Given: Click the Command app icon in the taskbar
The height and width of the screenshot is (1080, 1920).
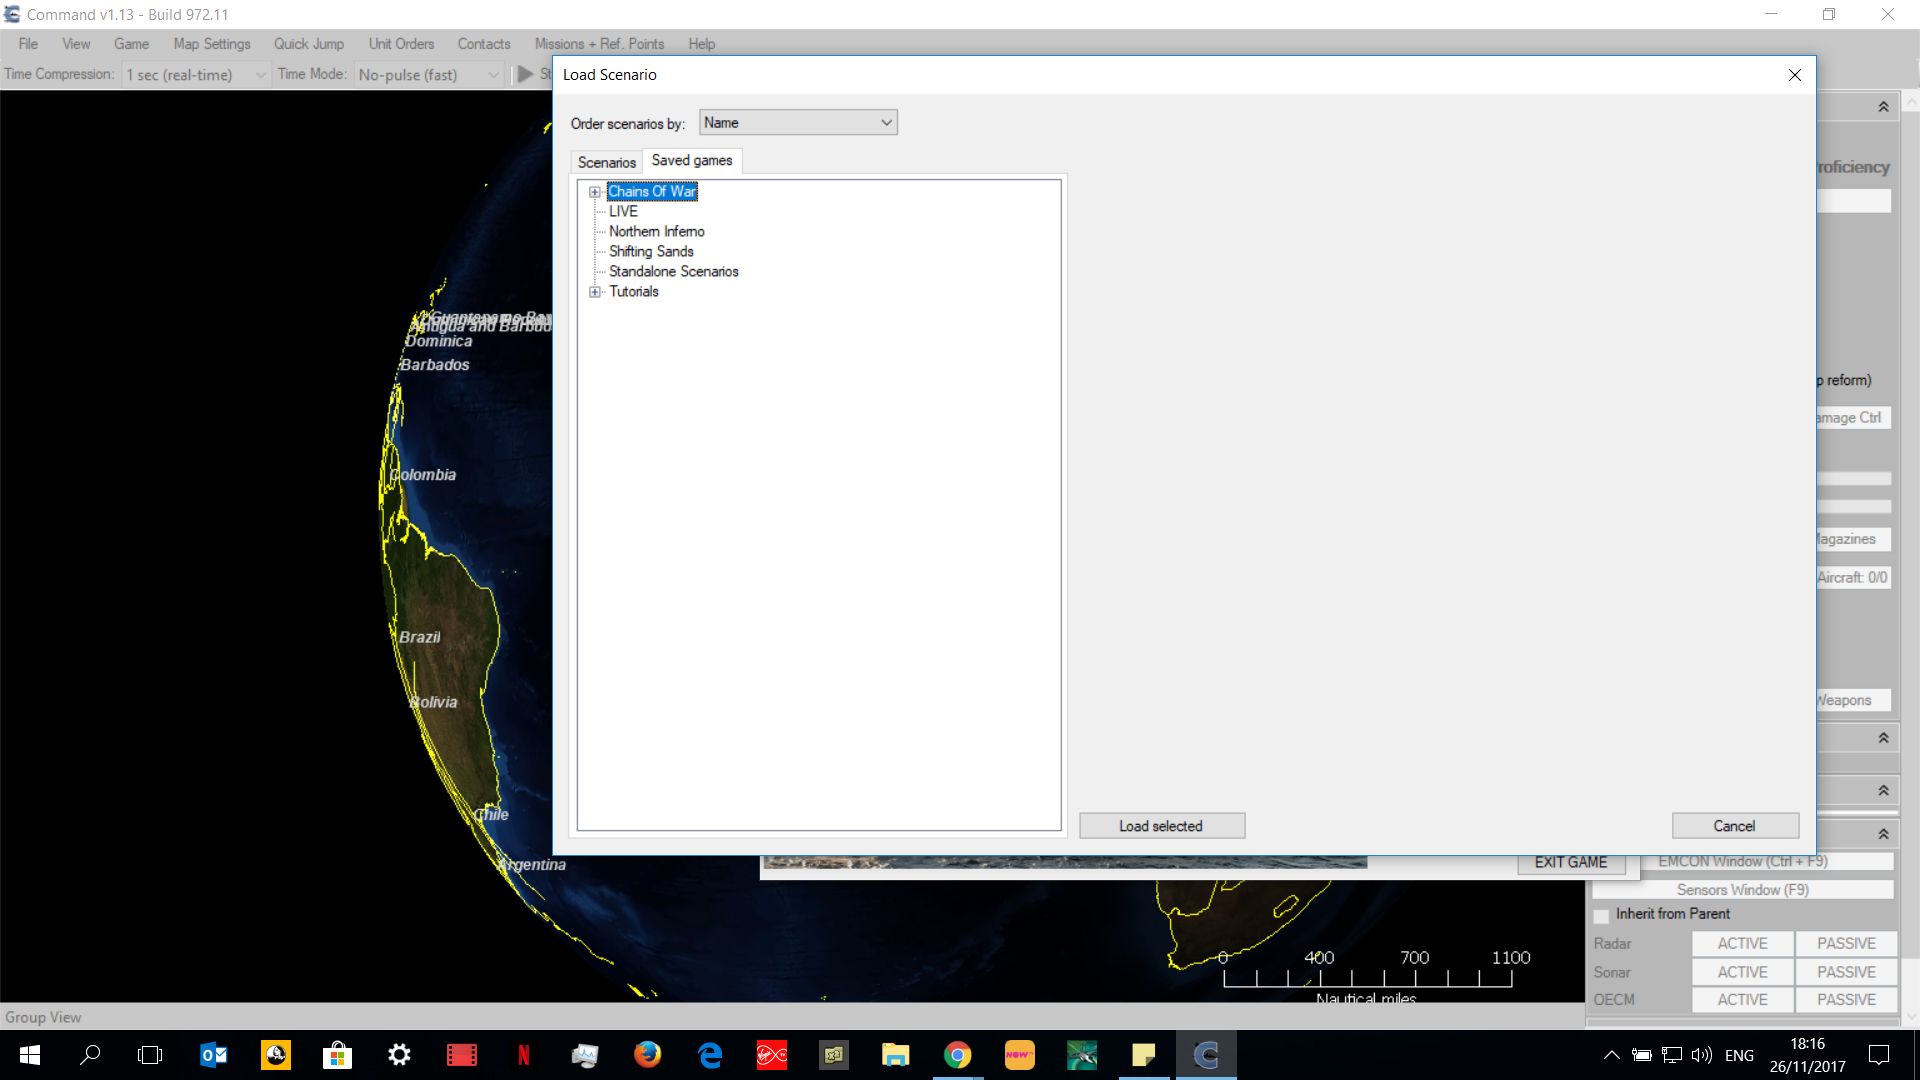Looking at the screenshot, I should [x=1206, y=1055].
